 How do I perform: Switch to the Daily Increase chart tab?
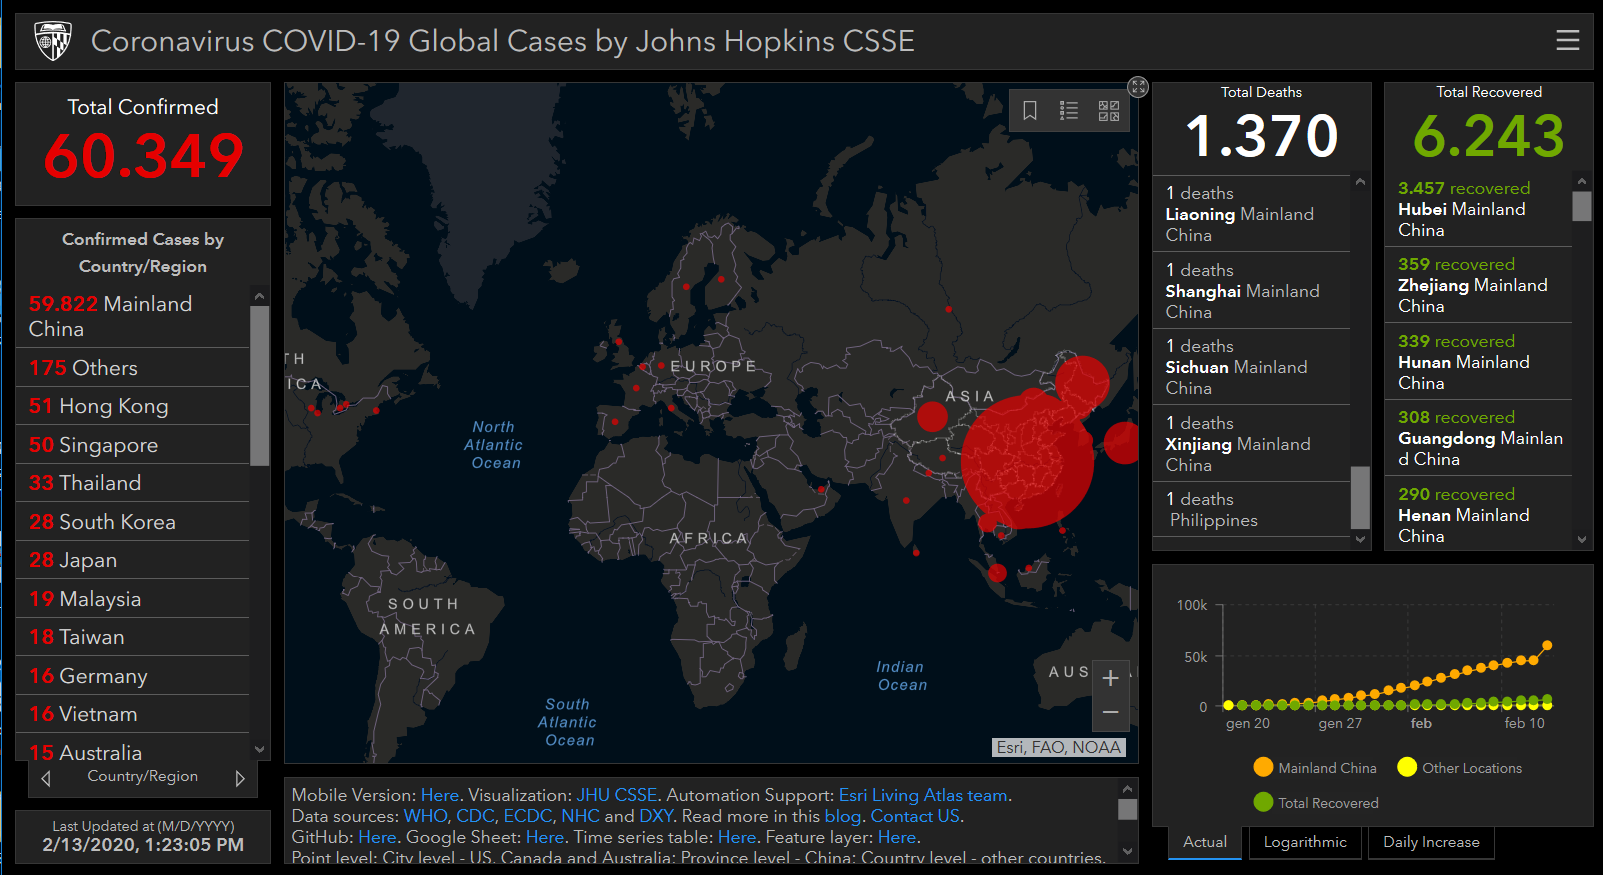click(1431, 842)
